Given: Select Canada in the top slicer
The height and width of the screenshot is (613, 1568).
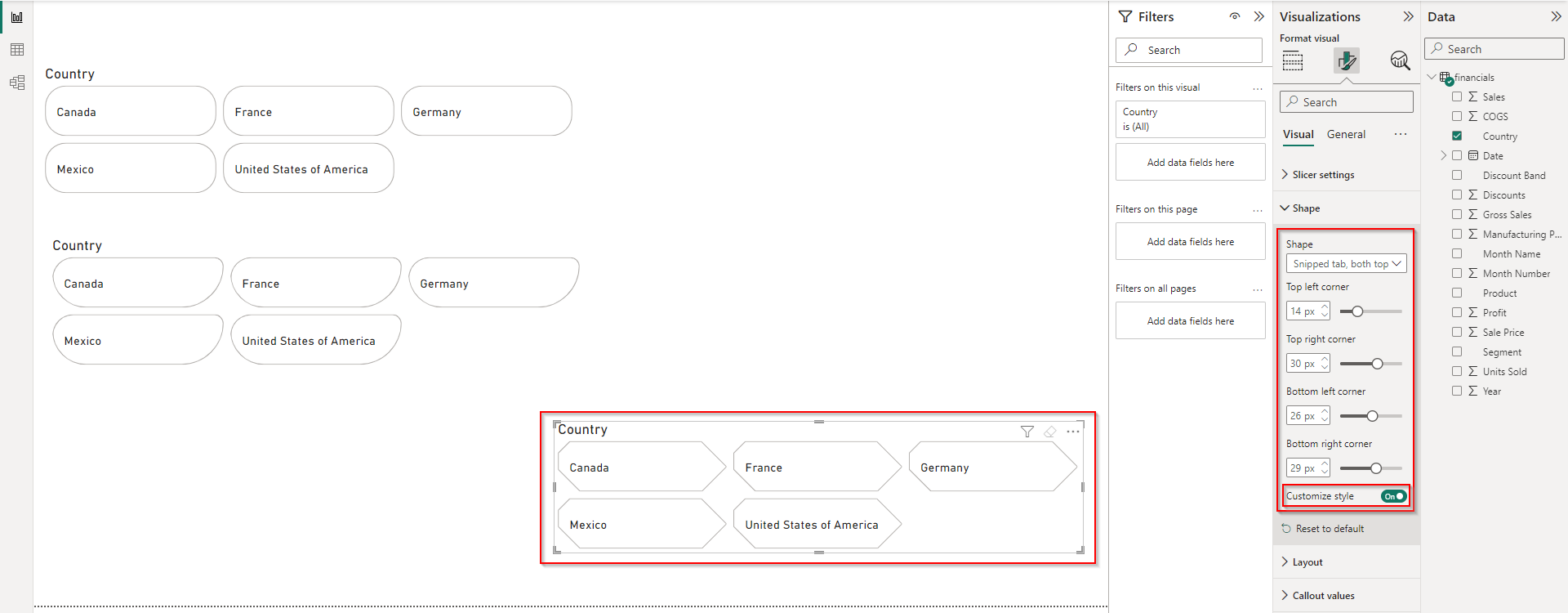Looking at the screenshot, I should 130,111.
